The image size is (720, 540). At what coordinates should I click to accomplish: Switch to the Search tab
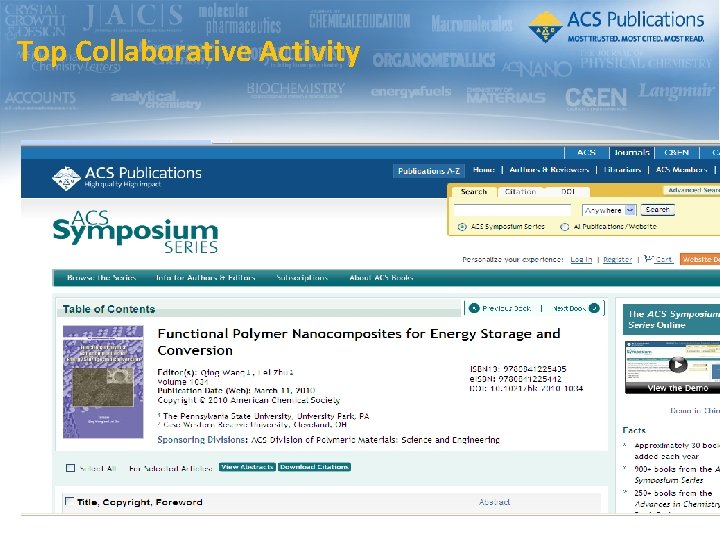473,191
